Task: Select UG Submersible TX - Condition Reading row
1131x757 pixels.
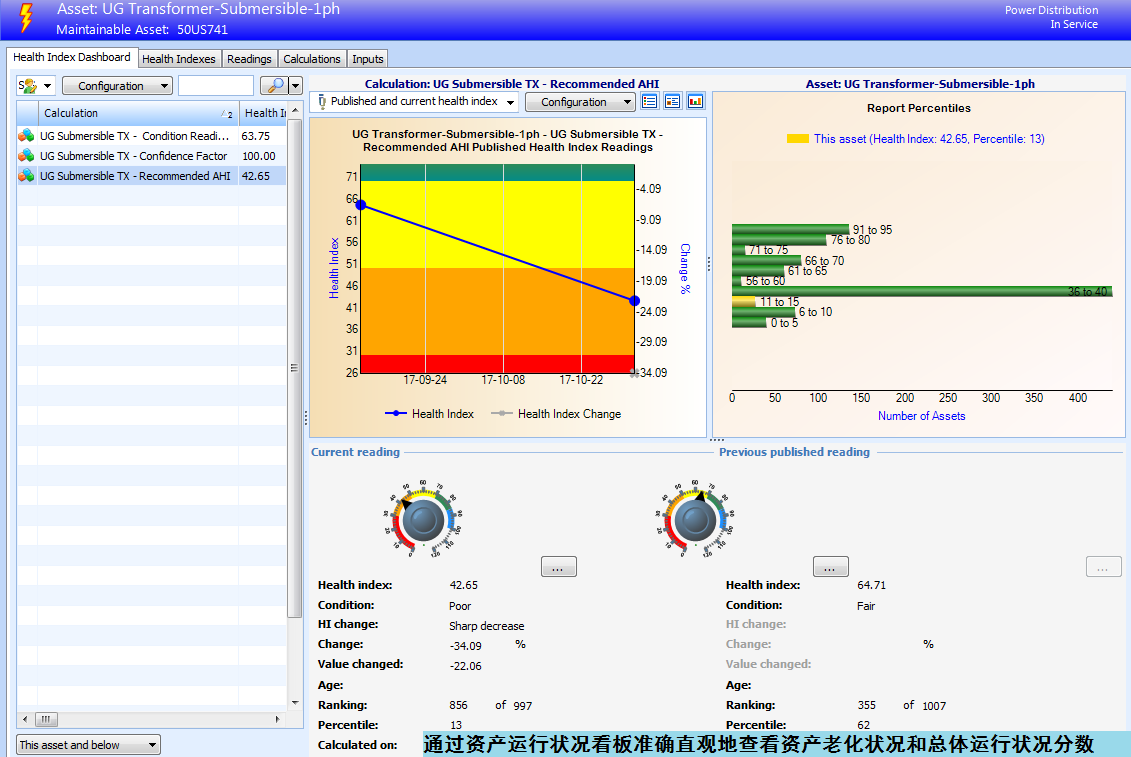Action: coord(151,136)
